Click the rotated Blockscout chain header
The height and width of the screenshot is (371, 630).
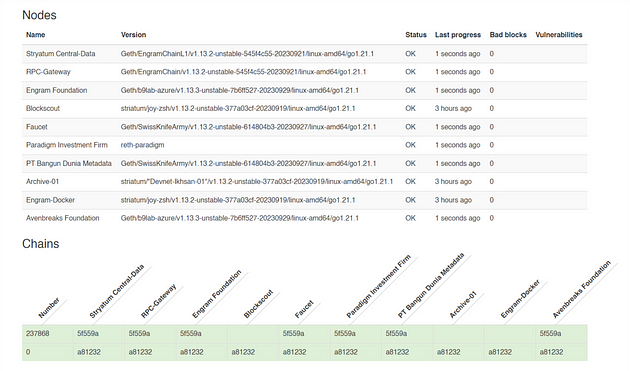pos(258,304)
